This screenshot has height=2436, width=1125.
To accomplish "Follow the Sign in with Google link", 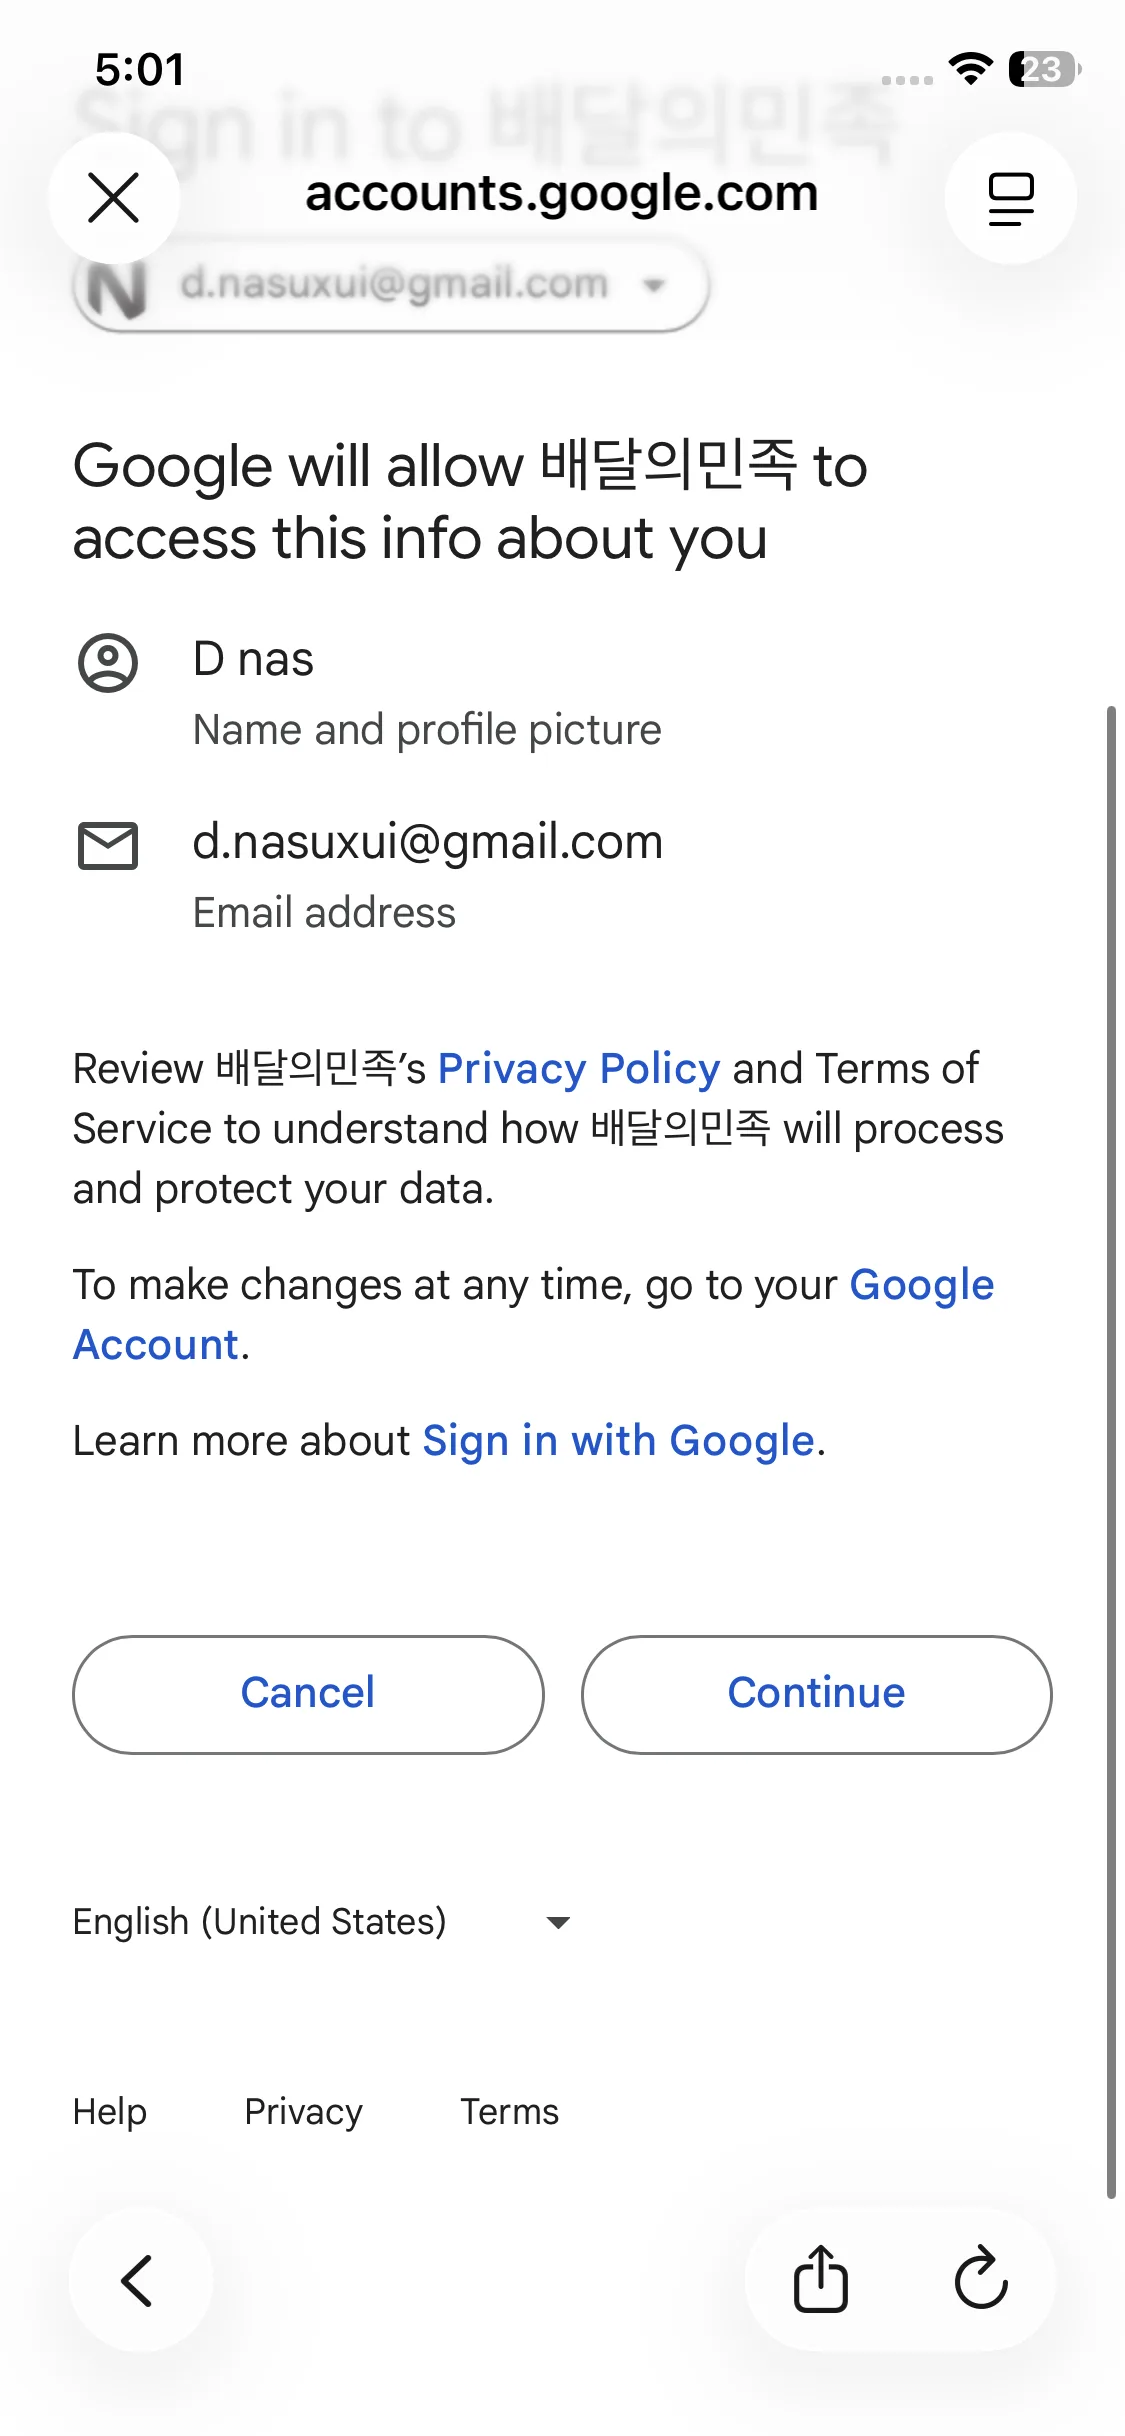I will (618, 1441).
